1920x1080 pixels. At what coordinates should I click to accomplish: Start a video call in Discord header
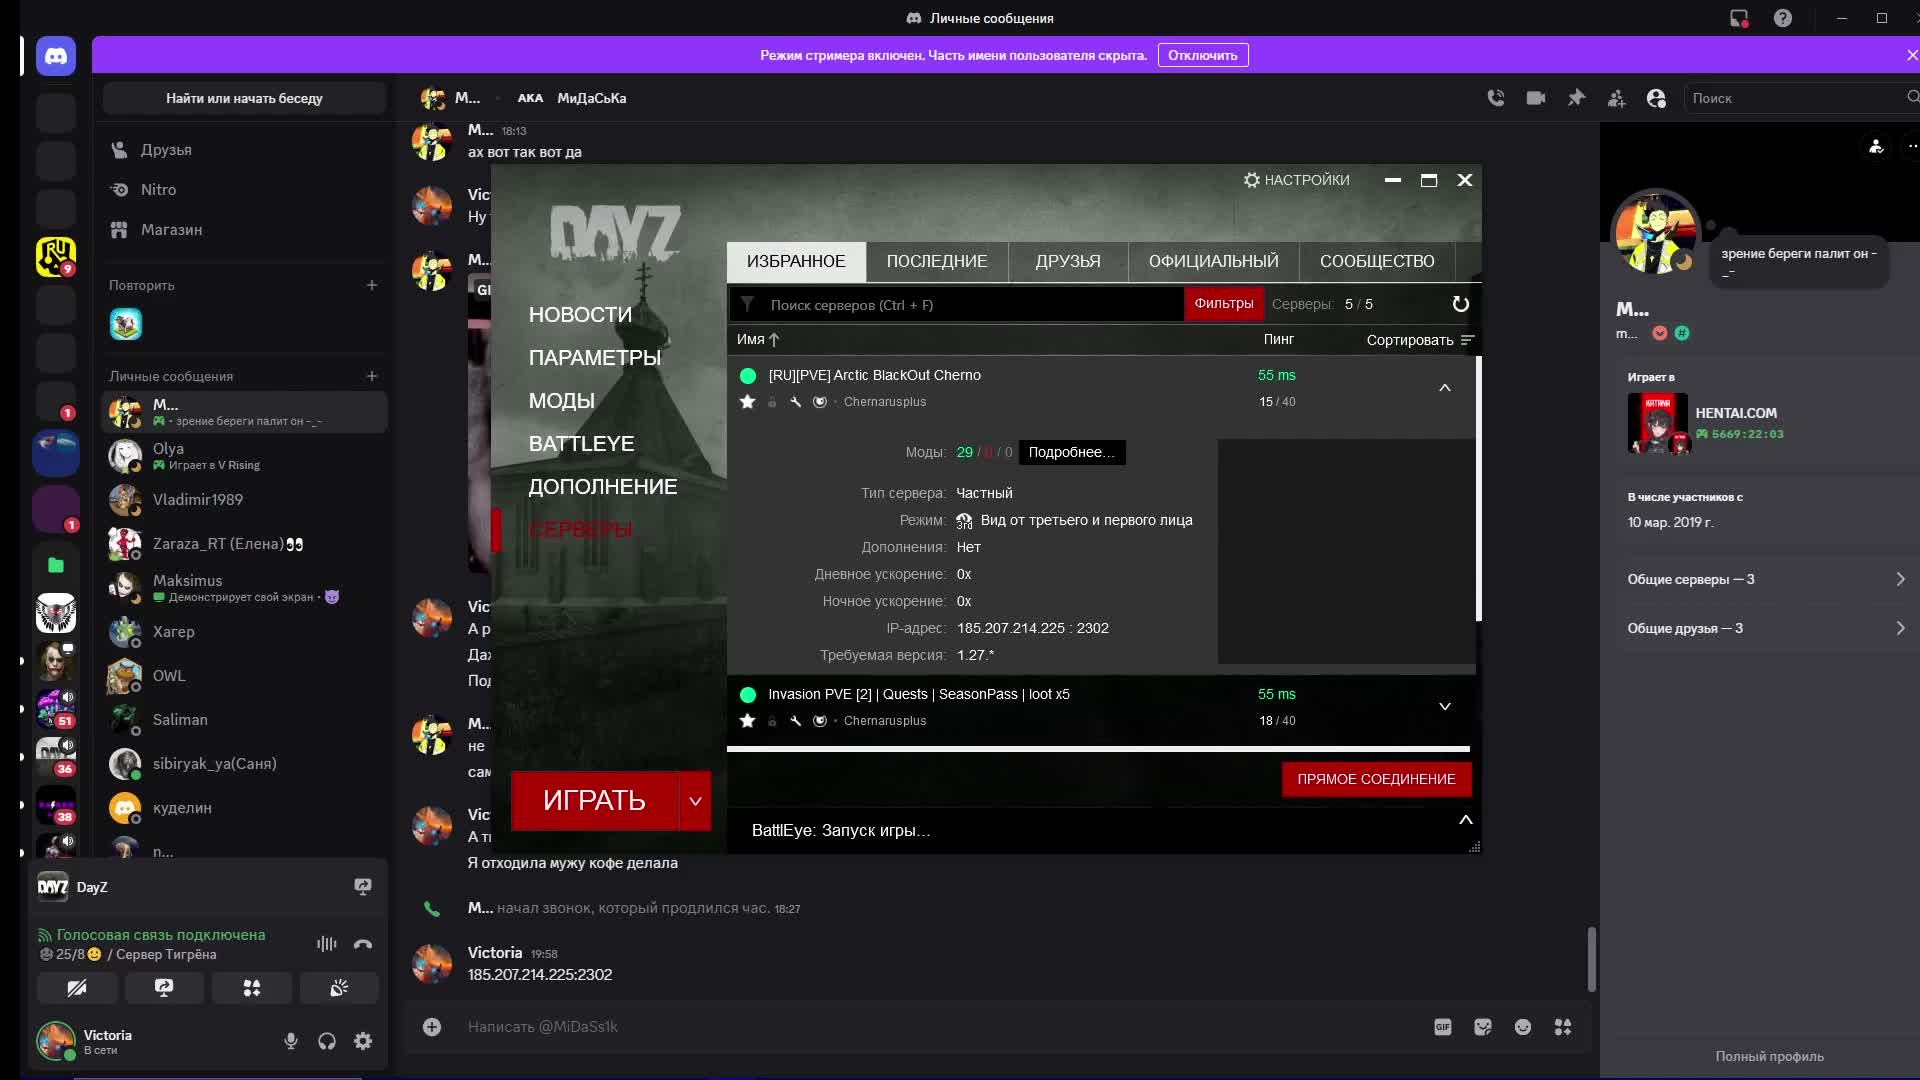point(1536,98)
